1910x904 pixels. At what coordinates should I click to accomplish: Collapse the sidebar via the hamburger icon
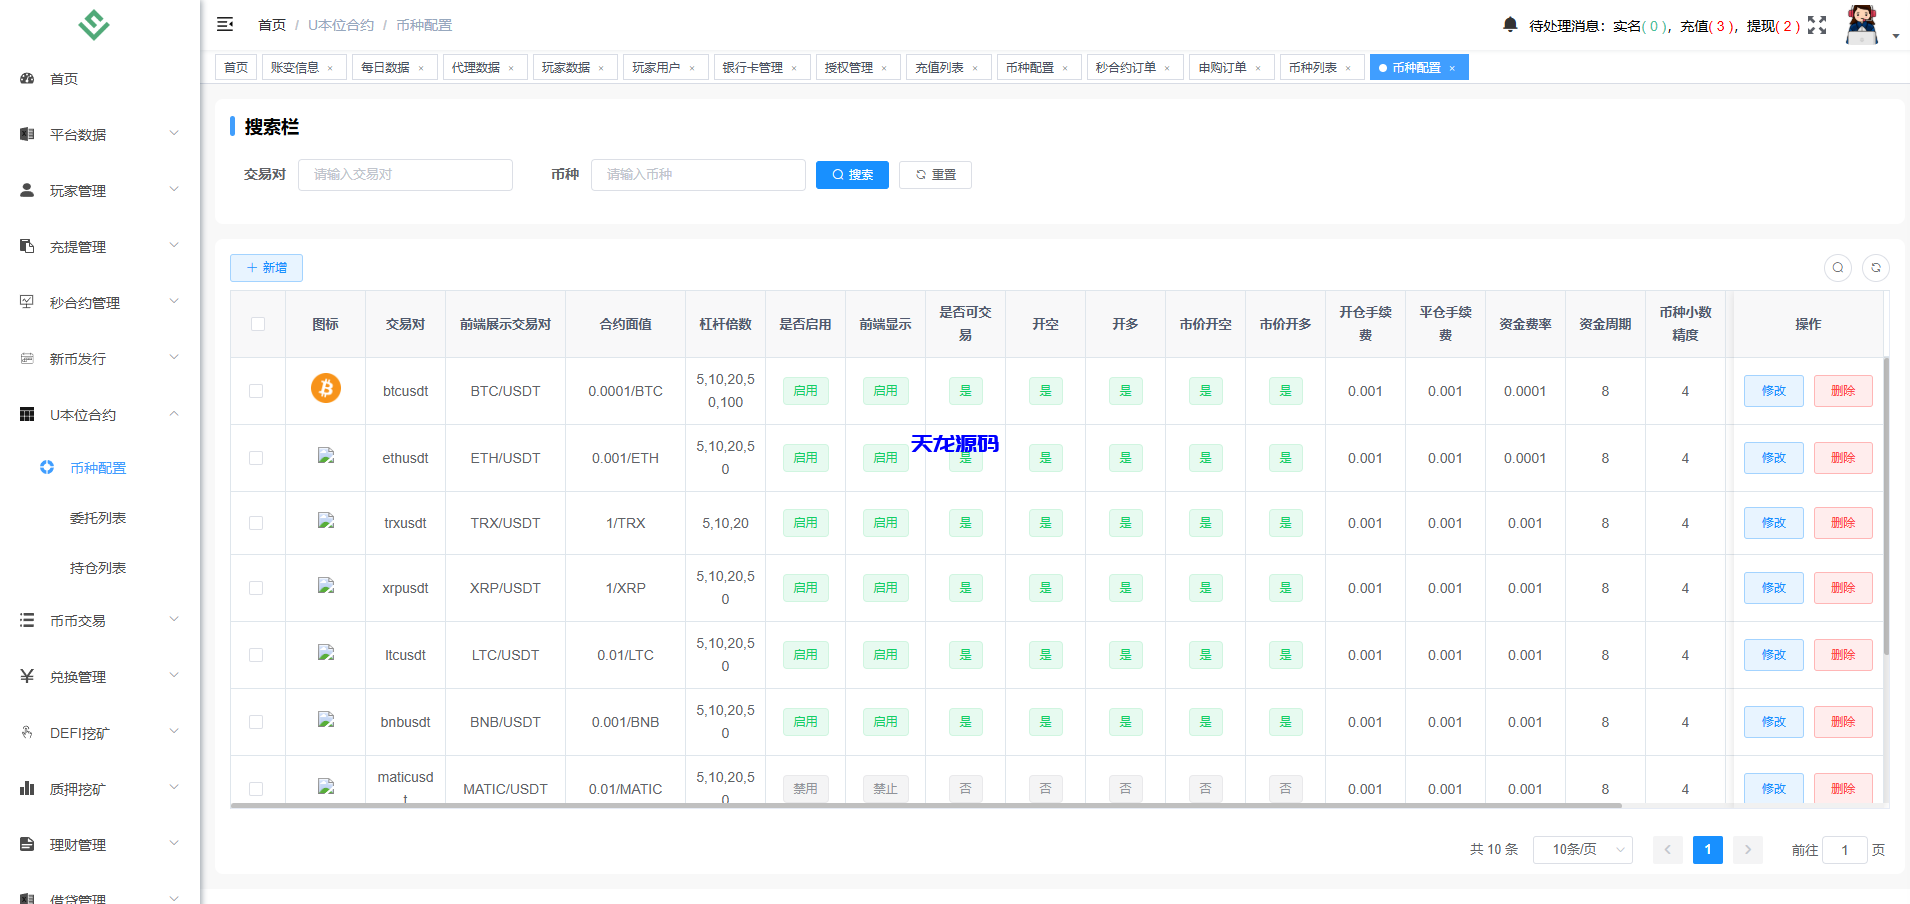click(x=225, y=23)
